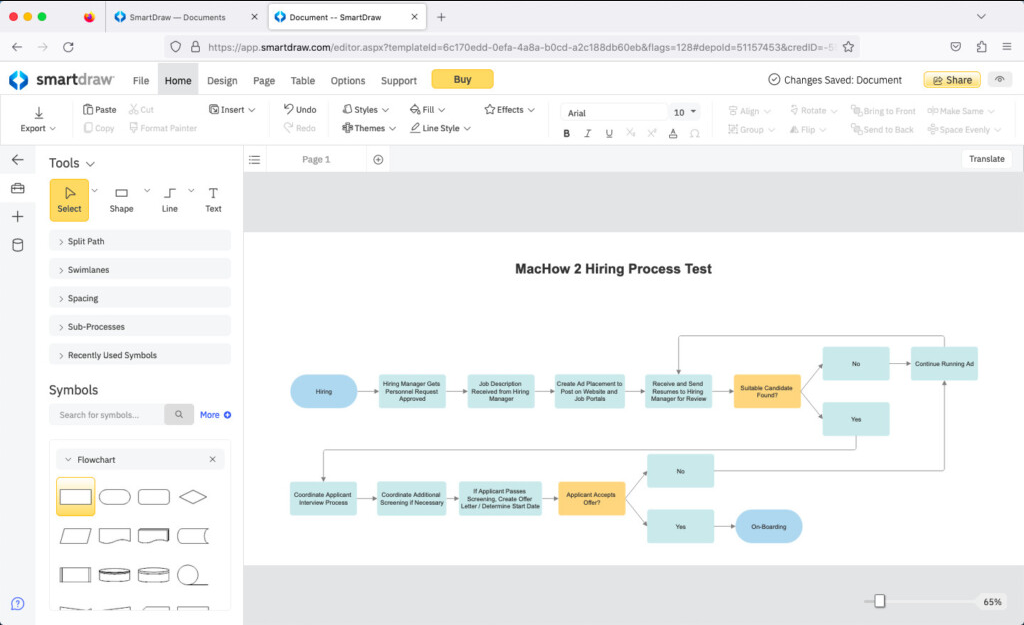Click the Undo button
The width and height of the screenshot is (1024, 625).
tap(300, 110)
